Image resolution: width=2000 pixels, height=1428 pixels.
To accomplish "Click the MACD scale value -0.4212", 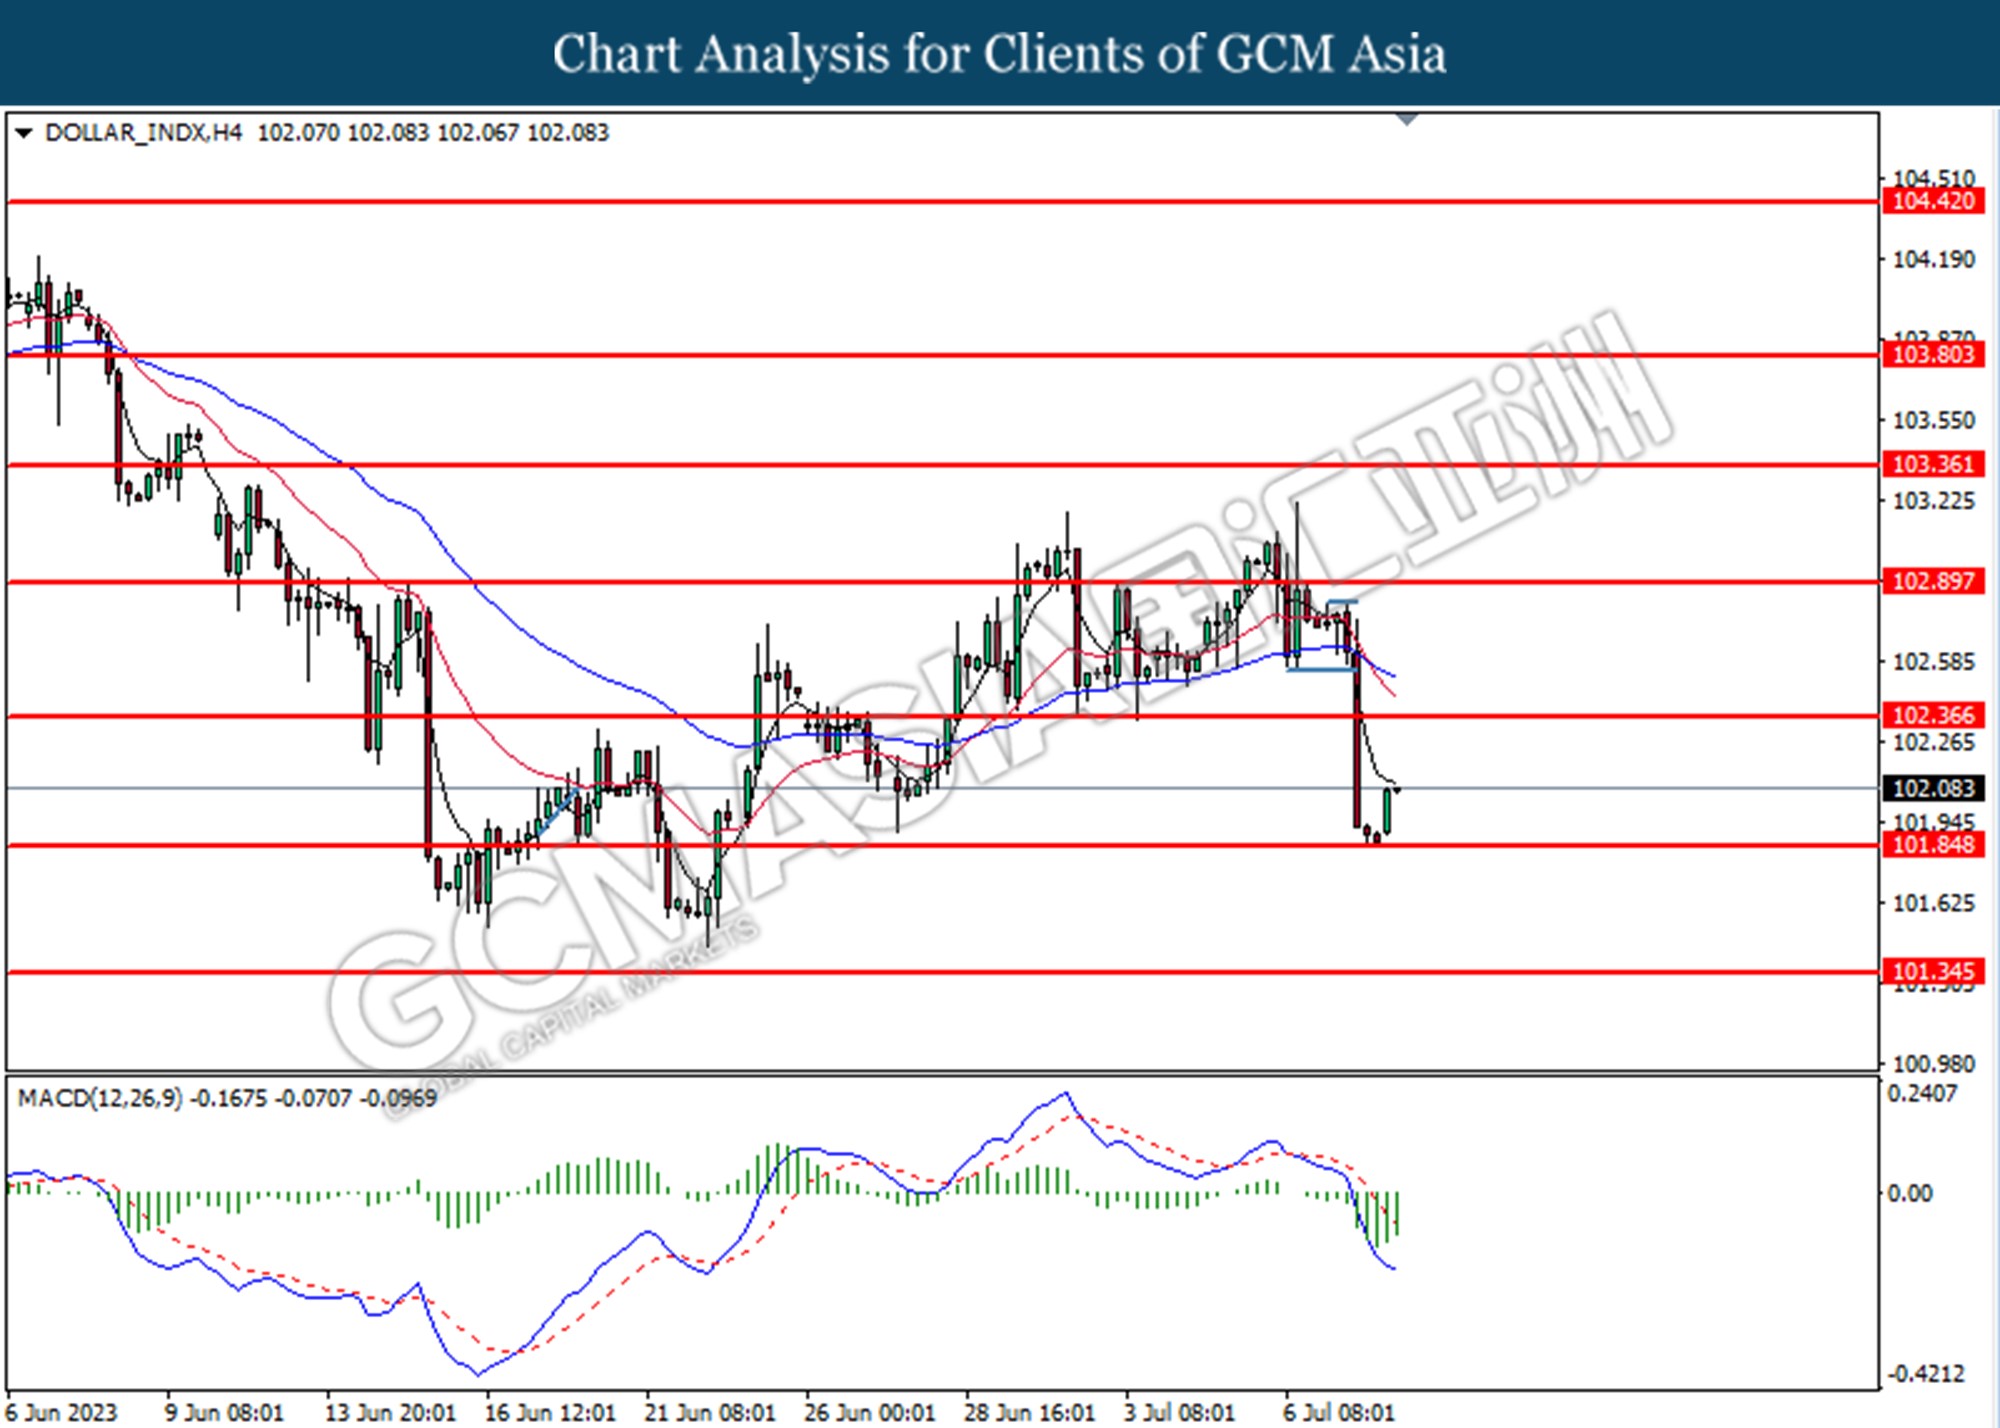I will [1925, 1374].
